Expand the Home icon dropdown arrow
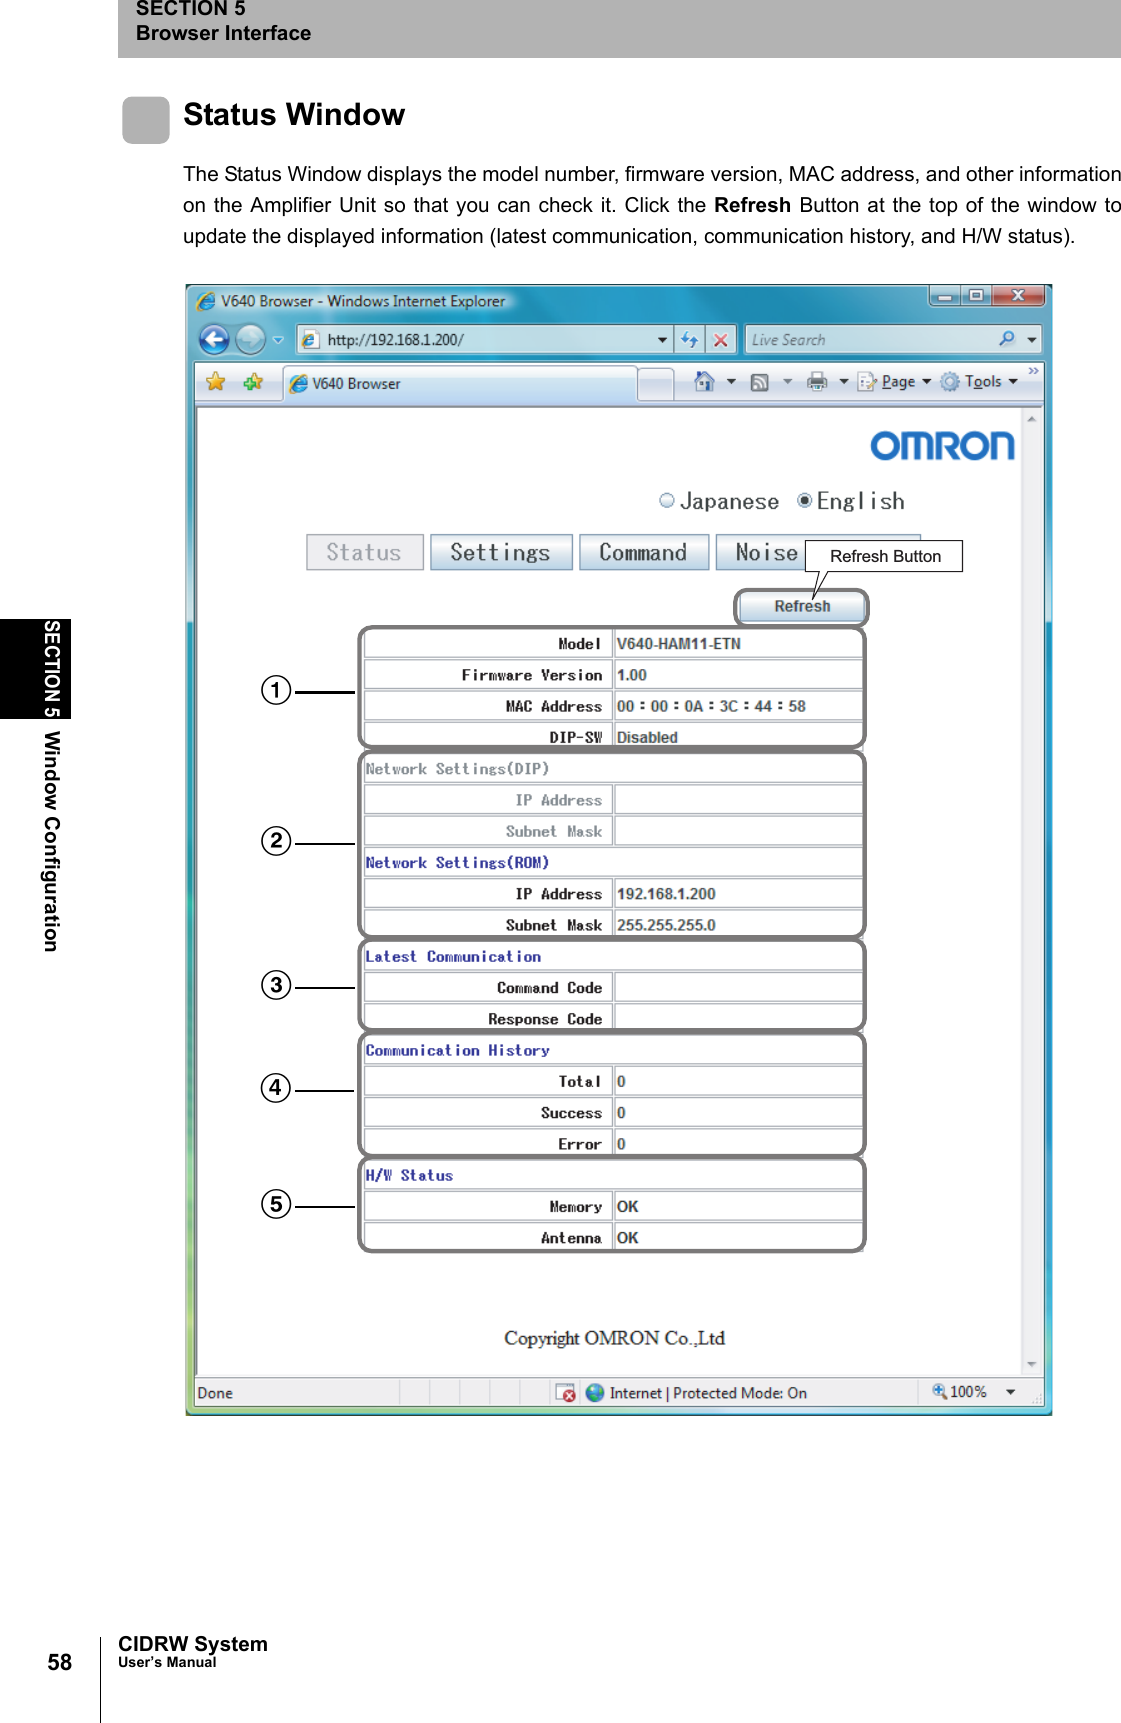 [x=731, y=382]
